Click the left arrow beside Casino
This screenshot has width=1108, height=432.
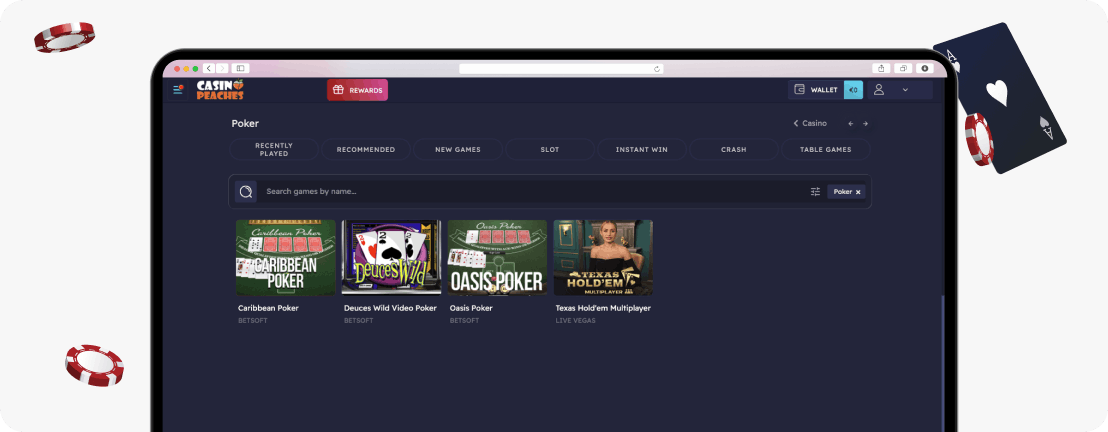pos(851,124)
